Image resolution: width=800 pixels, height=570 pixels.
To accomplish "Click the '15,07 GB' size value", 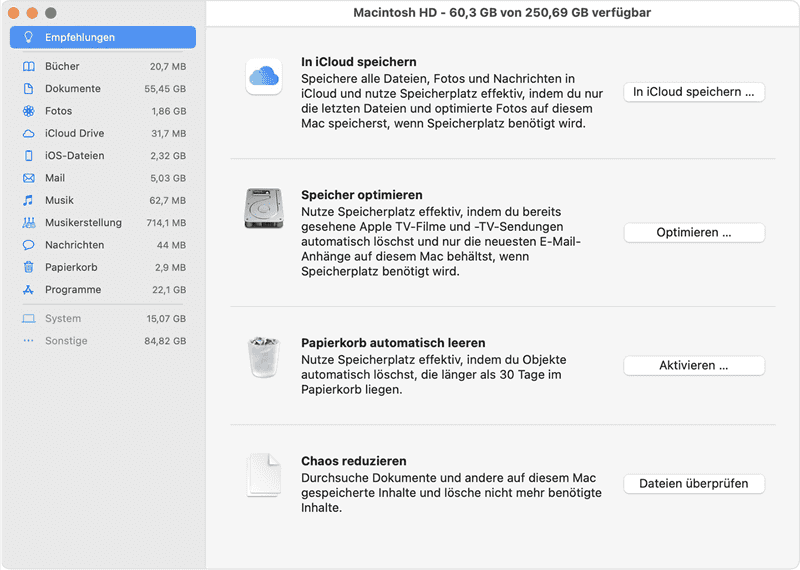I will coord(166,319).
